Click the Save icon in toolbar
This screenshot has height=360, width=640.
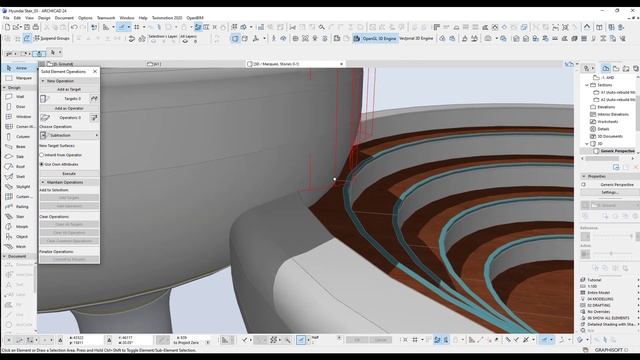click(27, 27)
